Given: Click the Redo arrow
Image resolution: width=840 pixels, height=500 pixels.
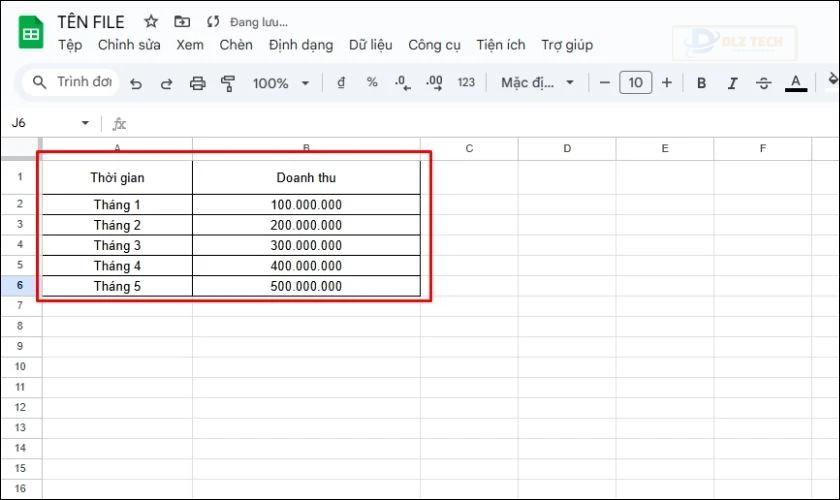Looking at the screenshot, I should click(x=167, y=84).
